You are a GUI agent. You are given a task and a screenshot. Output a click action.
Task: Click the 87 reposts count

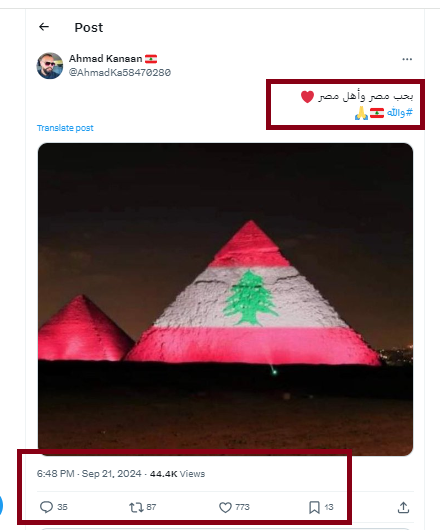(x=151, y=507)
